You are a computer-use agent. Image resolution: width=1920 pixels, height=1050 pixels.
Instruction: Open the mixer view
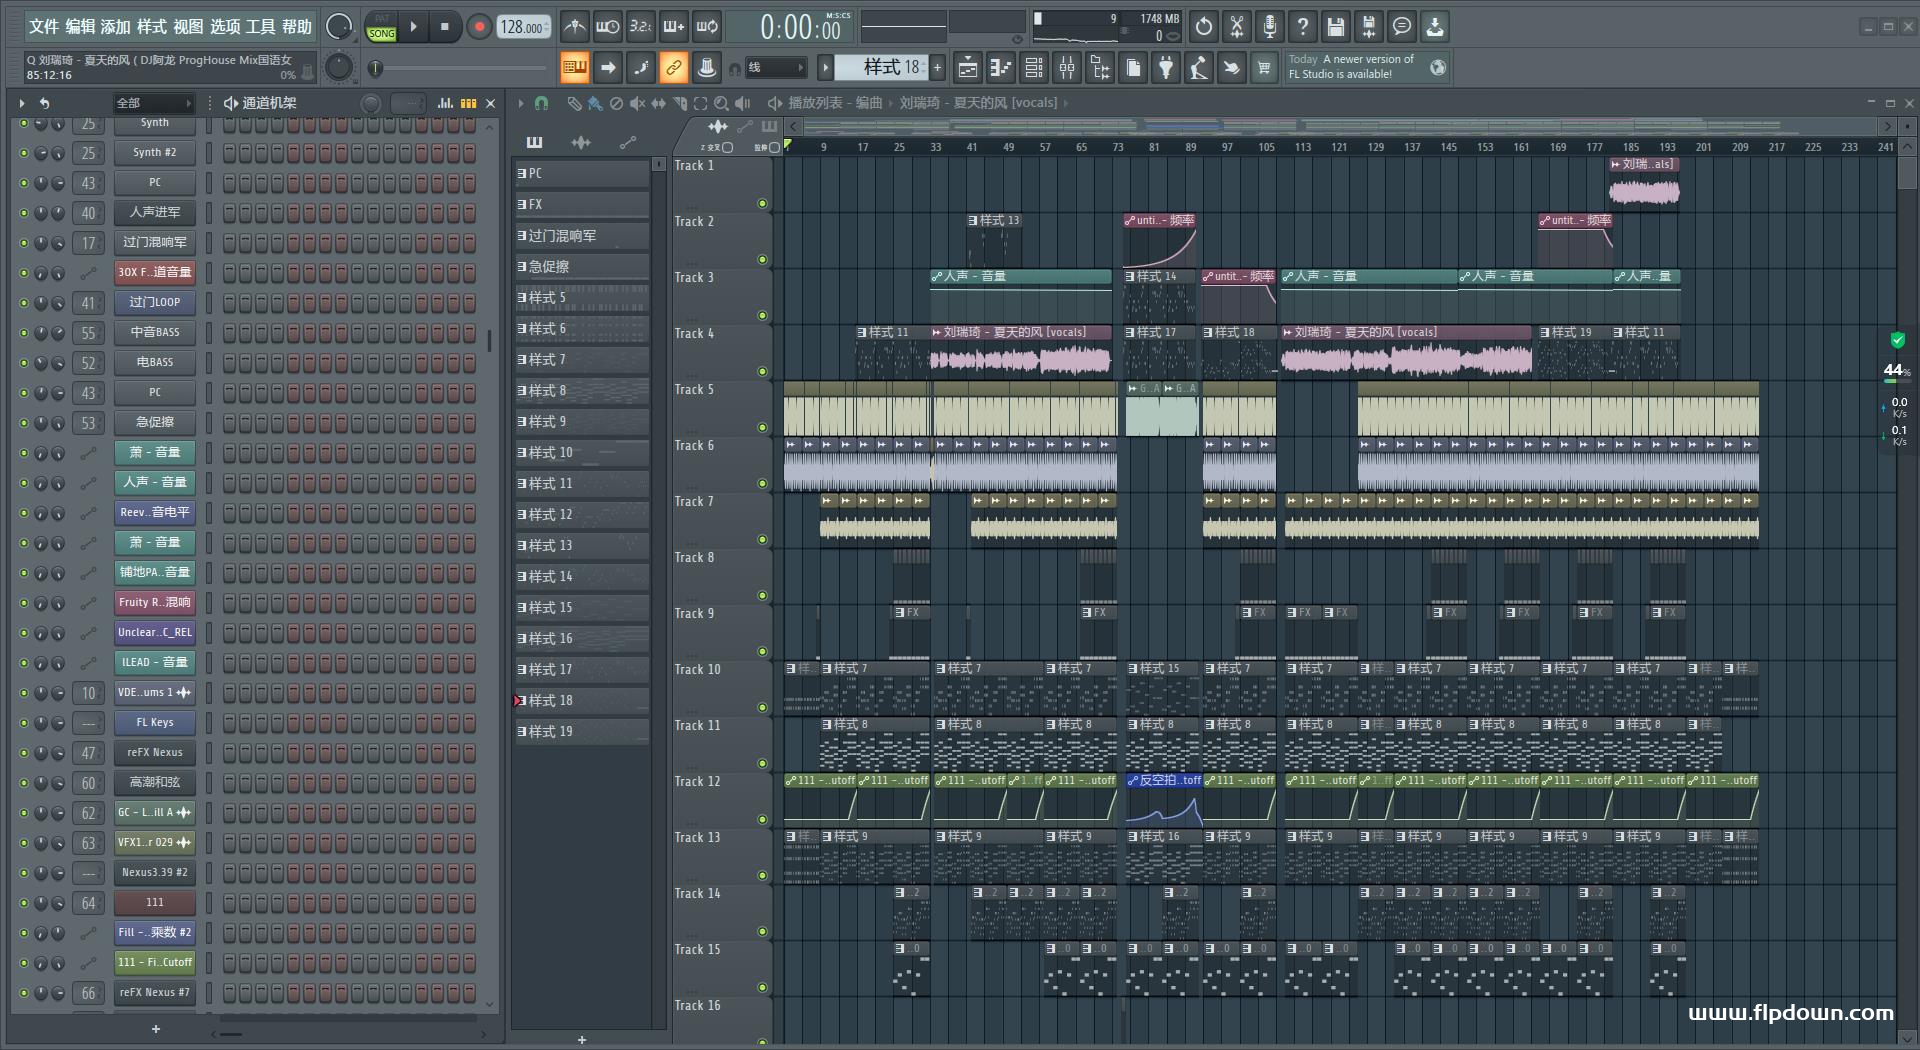coord(1067,68)
